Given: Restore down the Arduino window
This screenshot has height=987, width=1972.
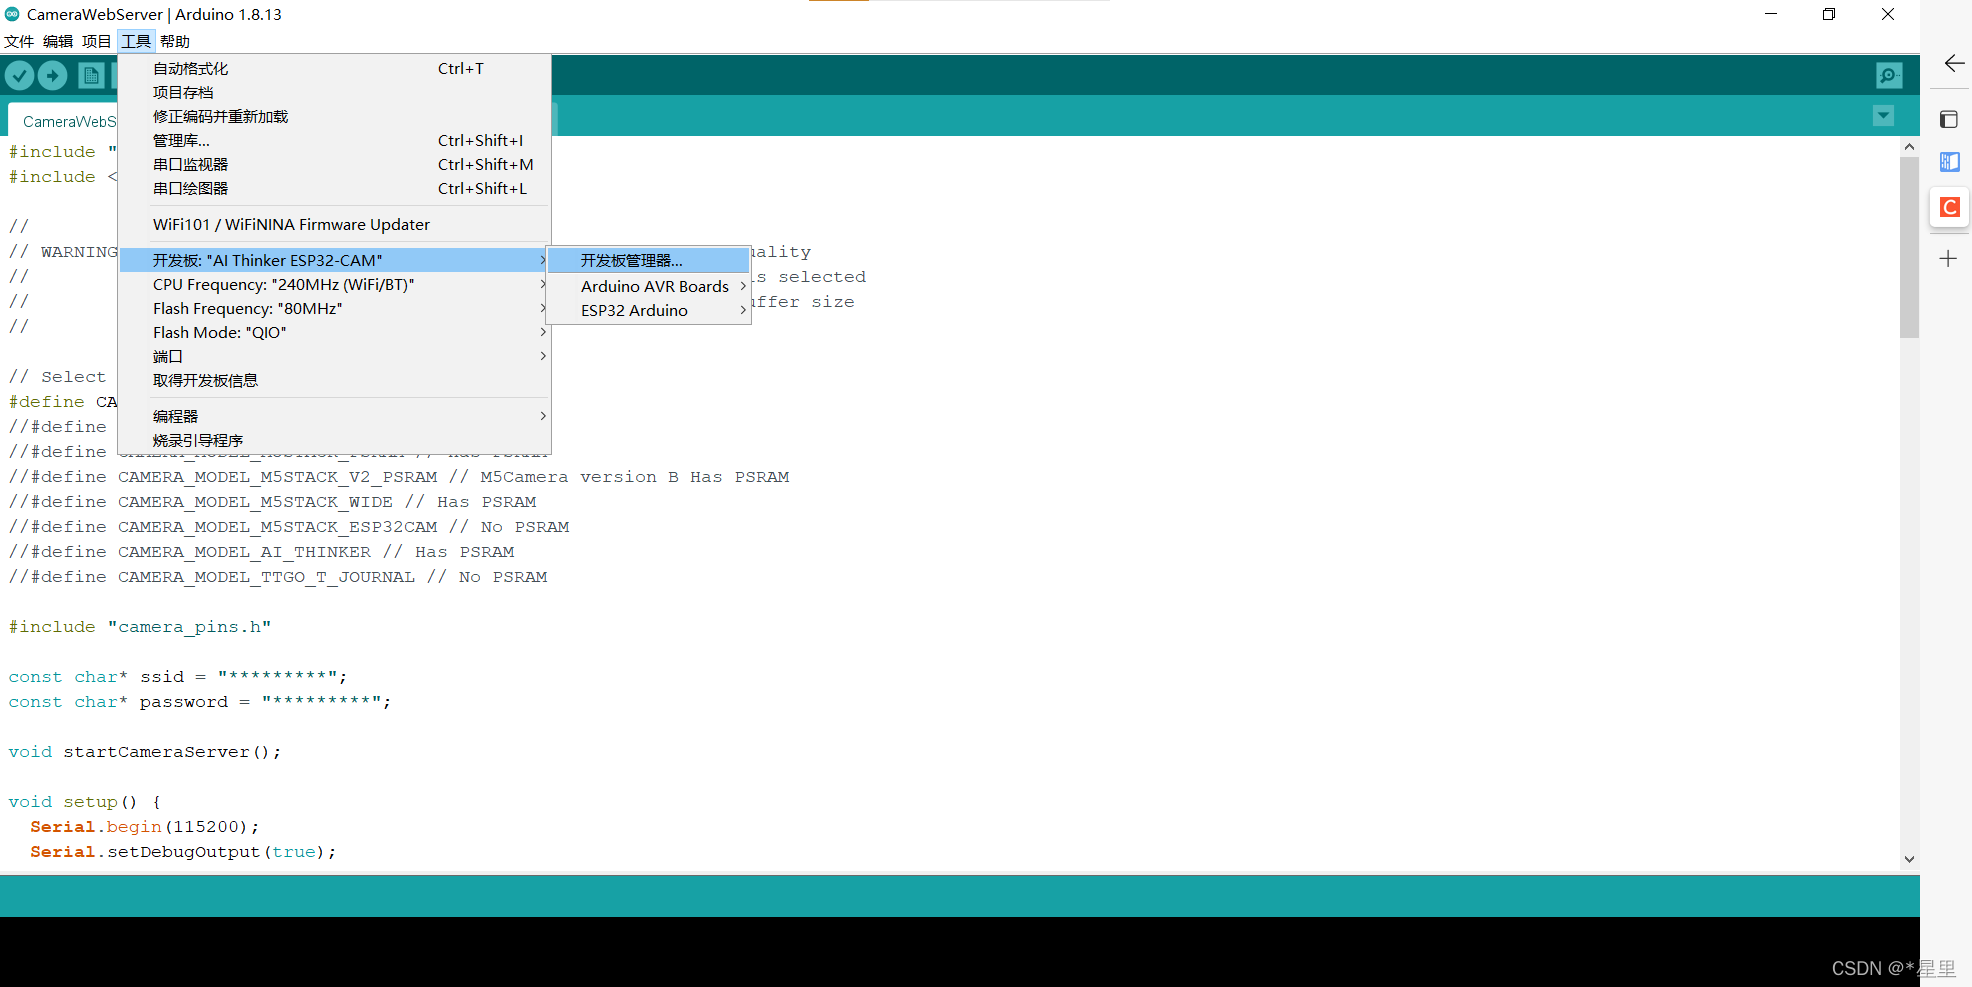Looking at the screenshot, I should coord(1829,14).
